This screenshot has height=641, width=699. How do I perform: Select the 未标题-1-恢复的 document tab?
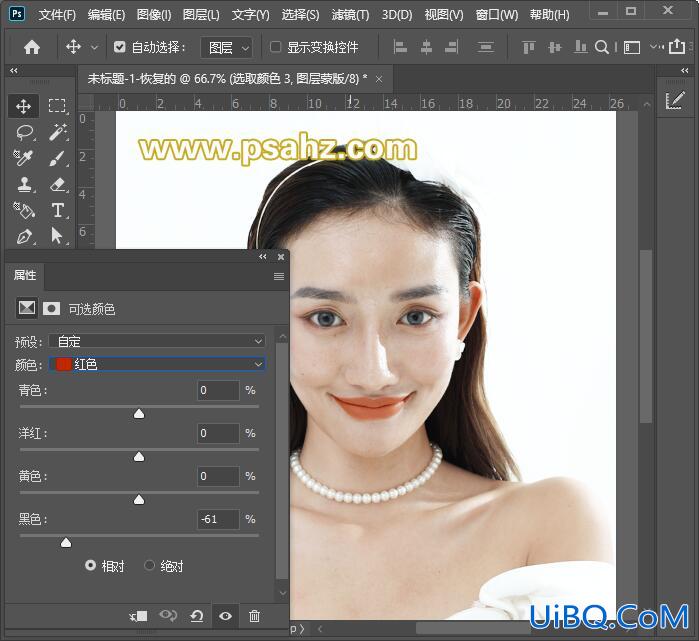(x=227, y=79)
